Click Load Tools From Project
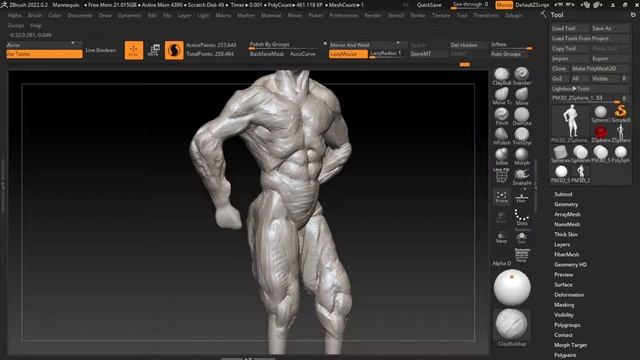Screen dimensions: 640x360 pyautogui.click(x=590, y=38)
